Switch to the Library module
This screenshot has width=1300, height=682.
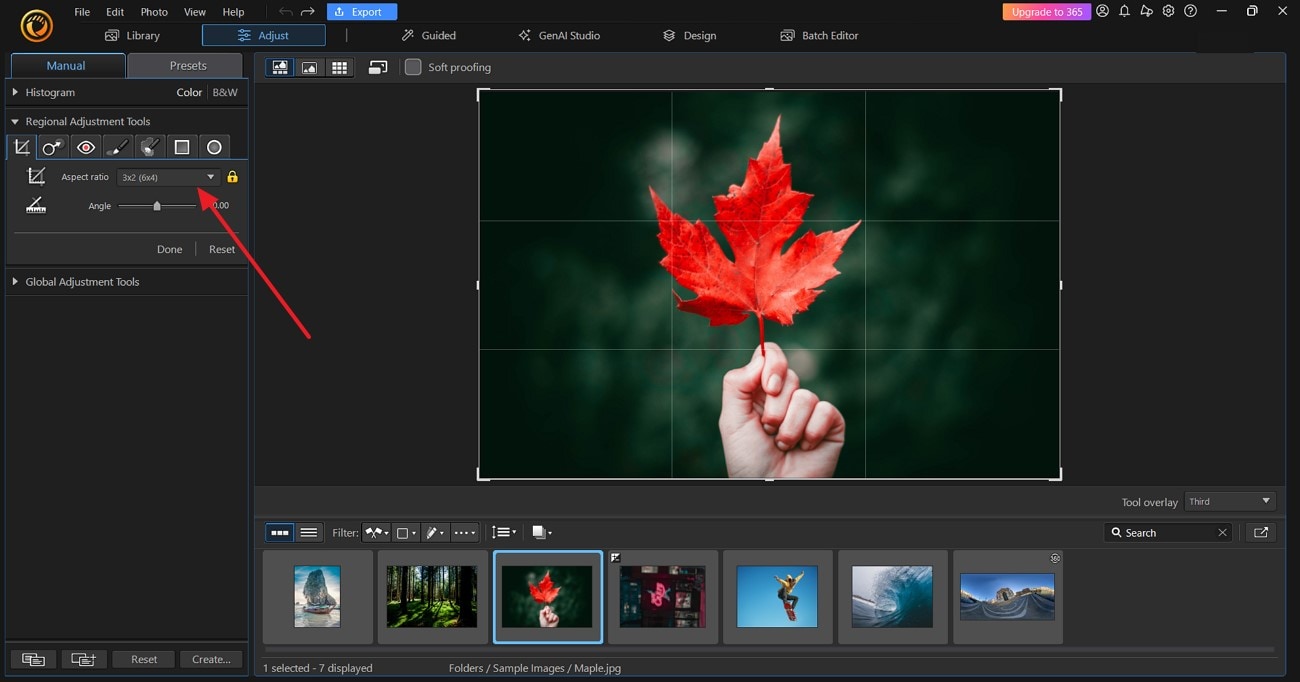click(x=132, y=35)
